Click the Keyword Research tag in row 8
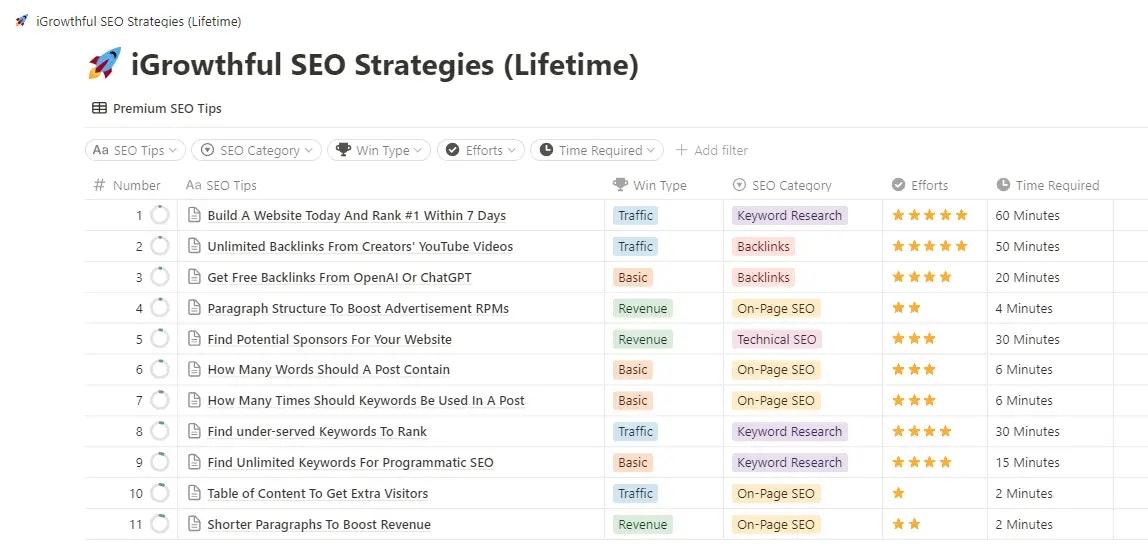This screenshot has height=554, width=1148. 789,431
